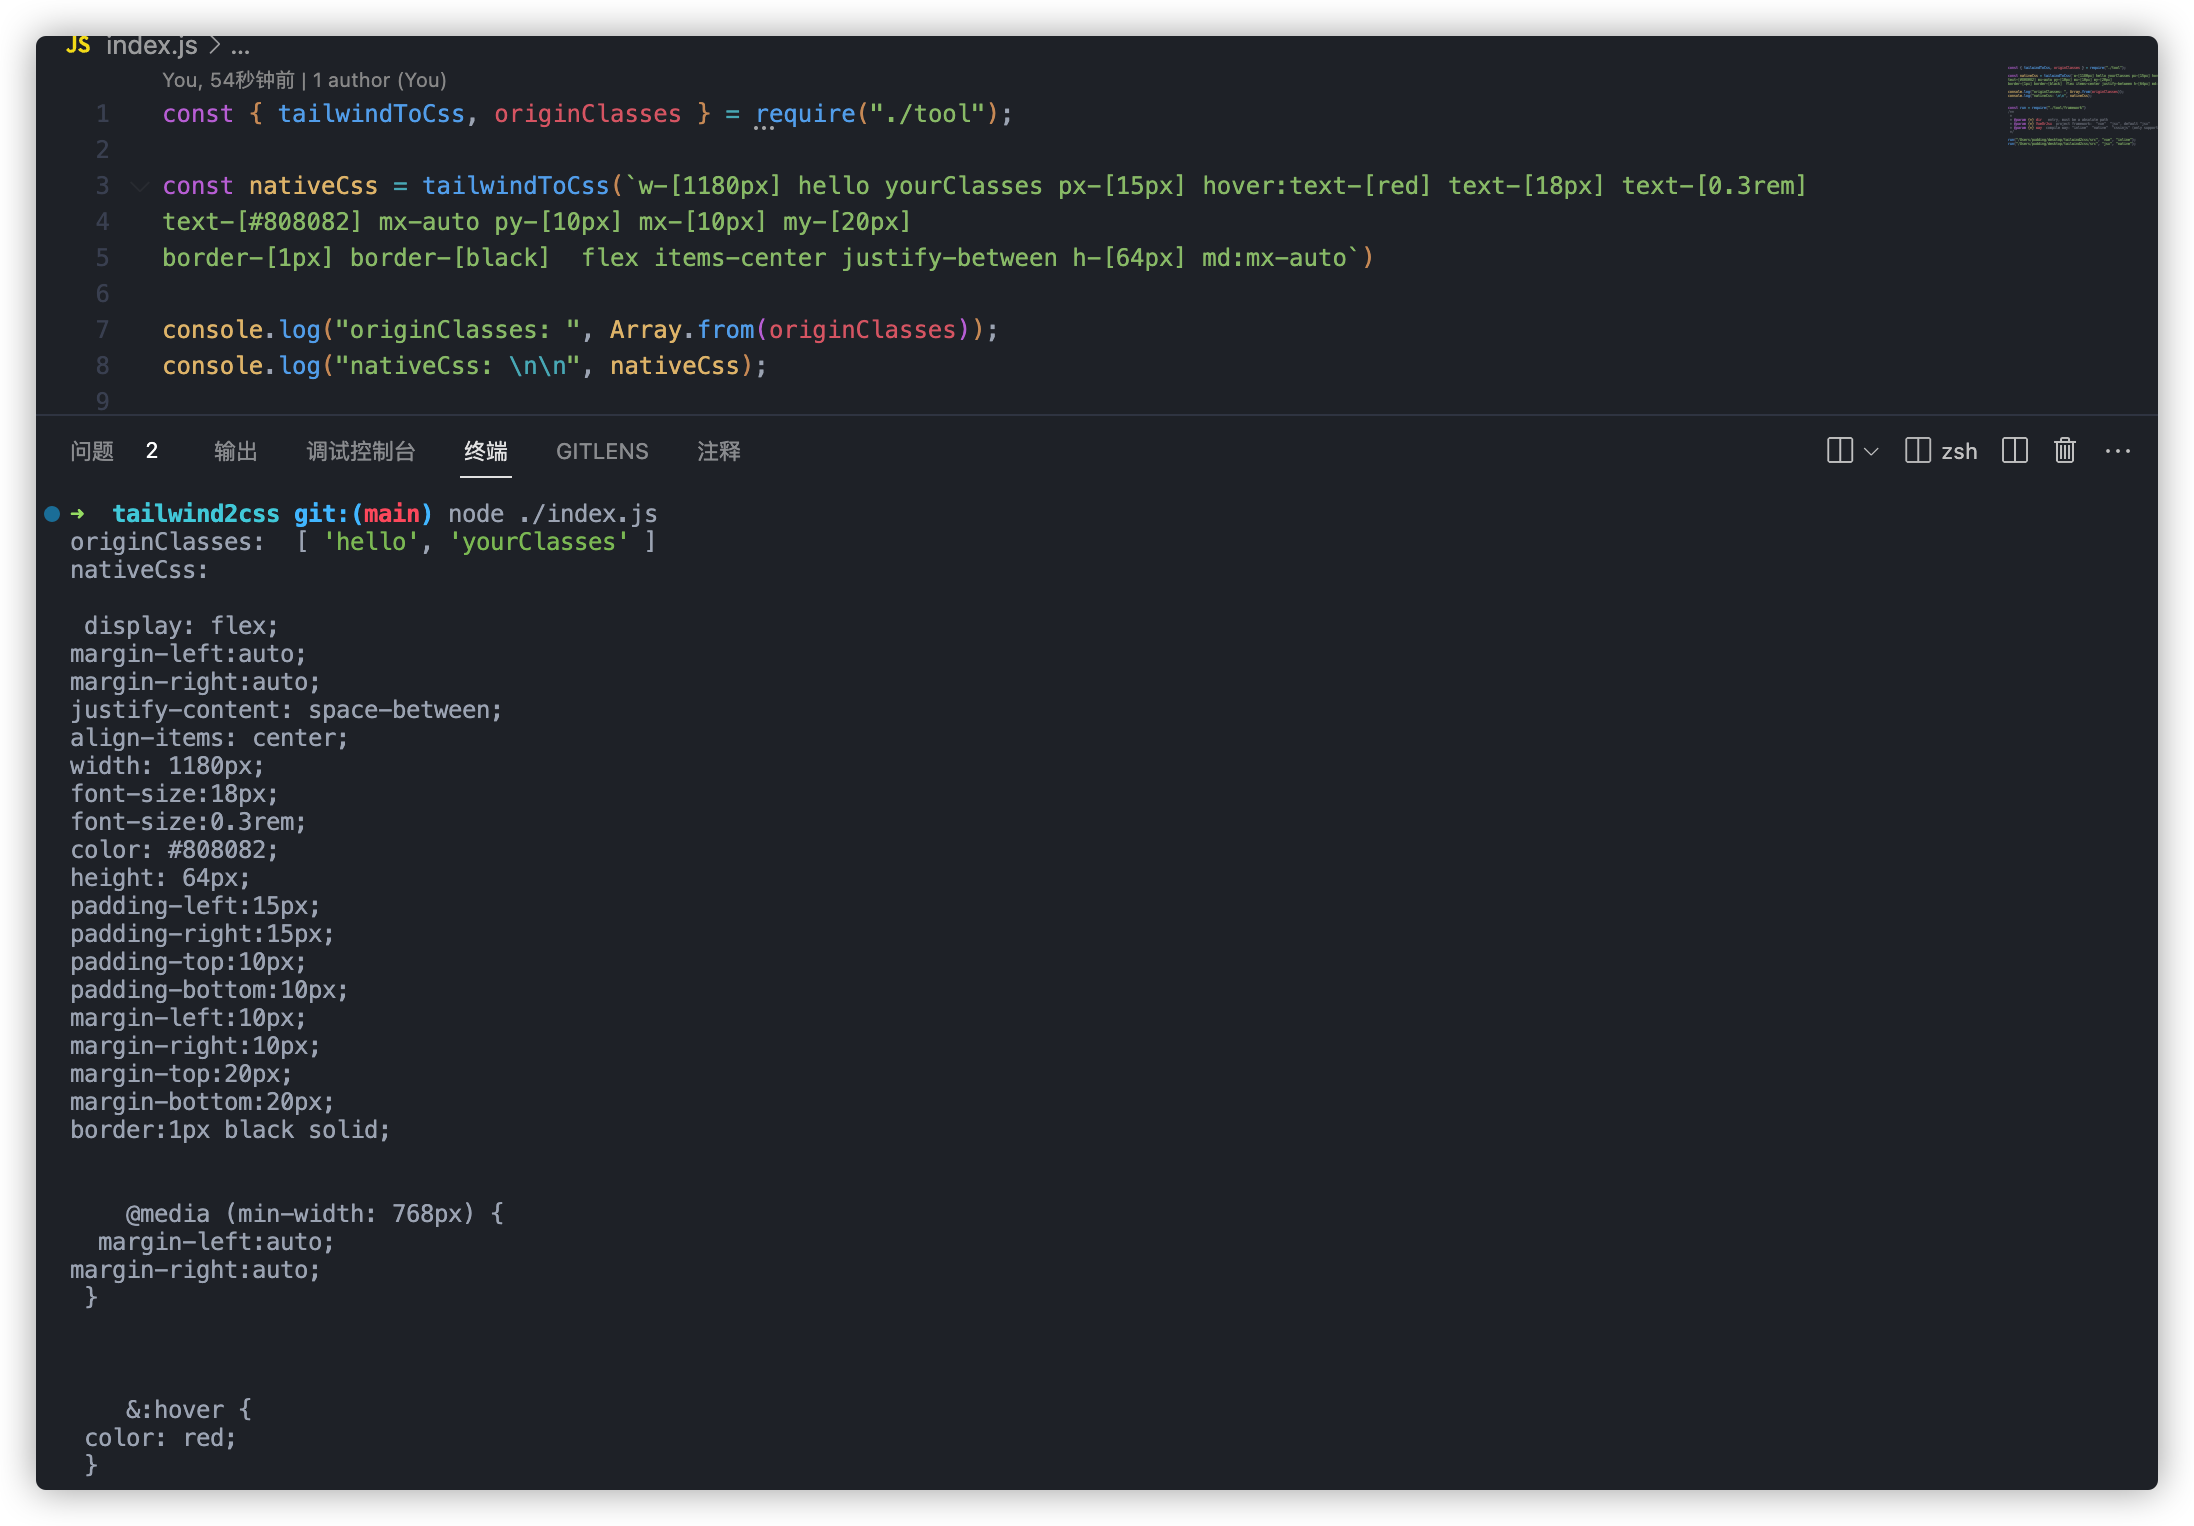Click the blue terminal command decoration dot

click(x=52, y=514)
